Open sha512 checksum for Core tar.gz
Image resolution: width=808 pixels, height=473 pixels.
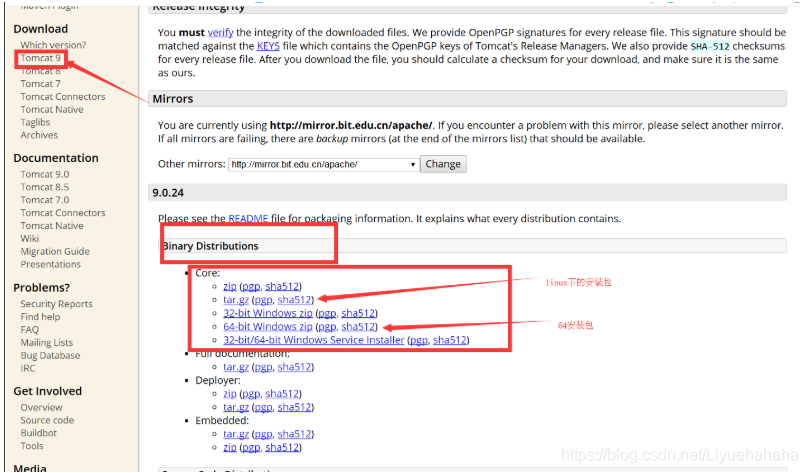pyautogui.click(x=294, y=299)
